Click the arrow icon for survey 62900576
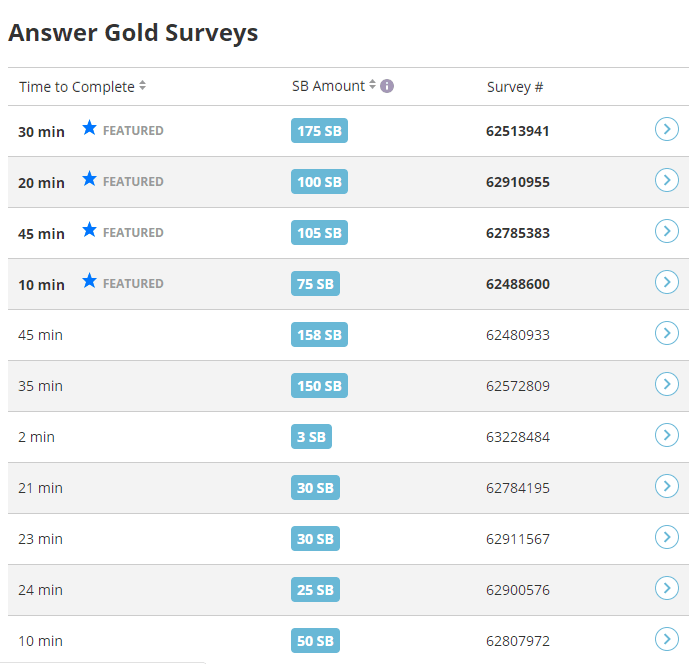This screenshot has height=664, width=698. point(666,588)
